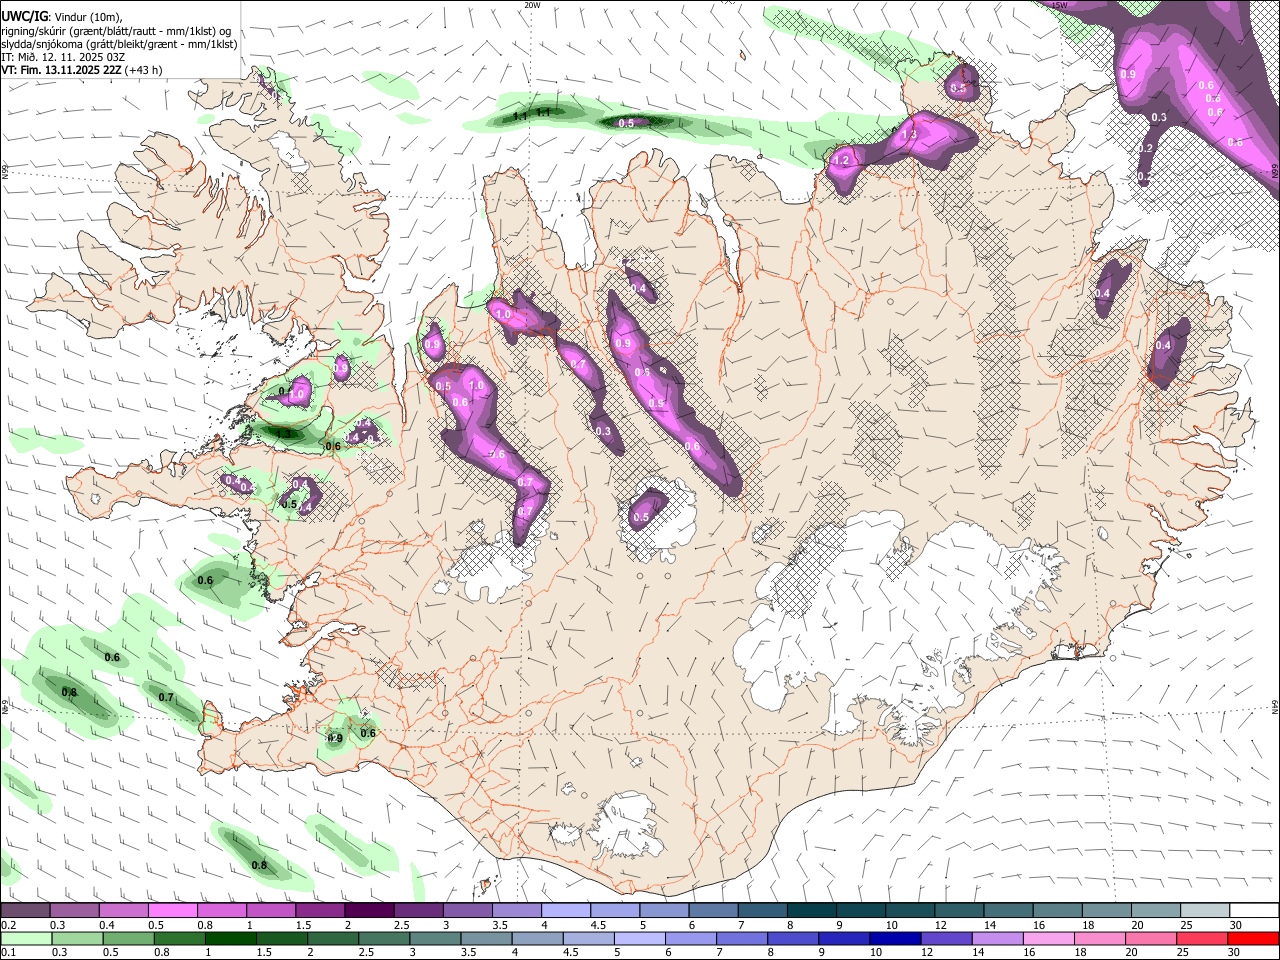The height and width of the screenshot is (960, 1280).
Task: Click the '1.5' label on the snow scale
Action: point(302,925)
